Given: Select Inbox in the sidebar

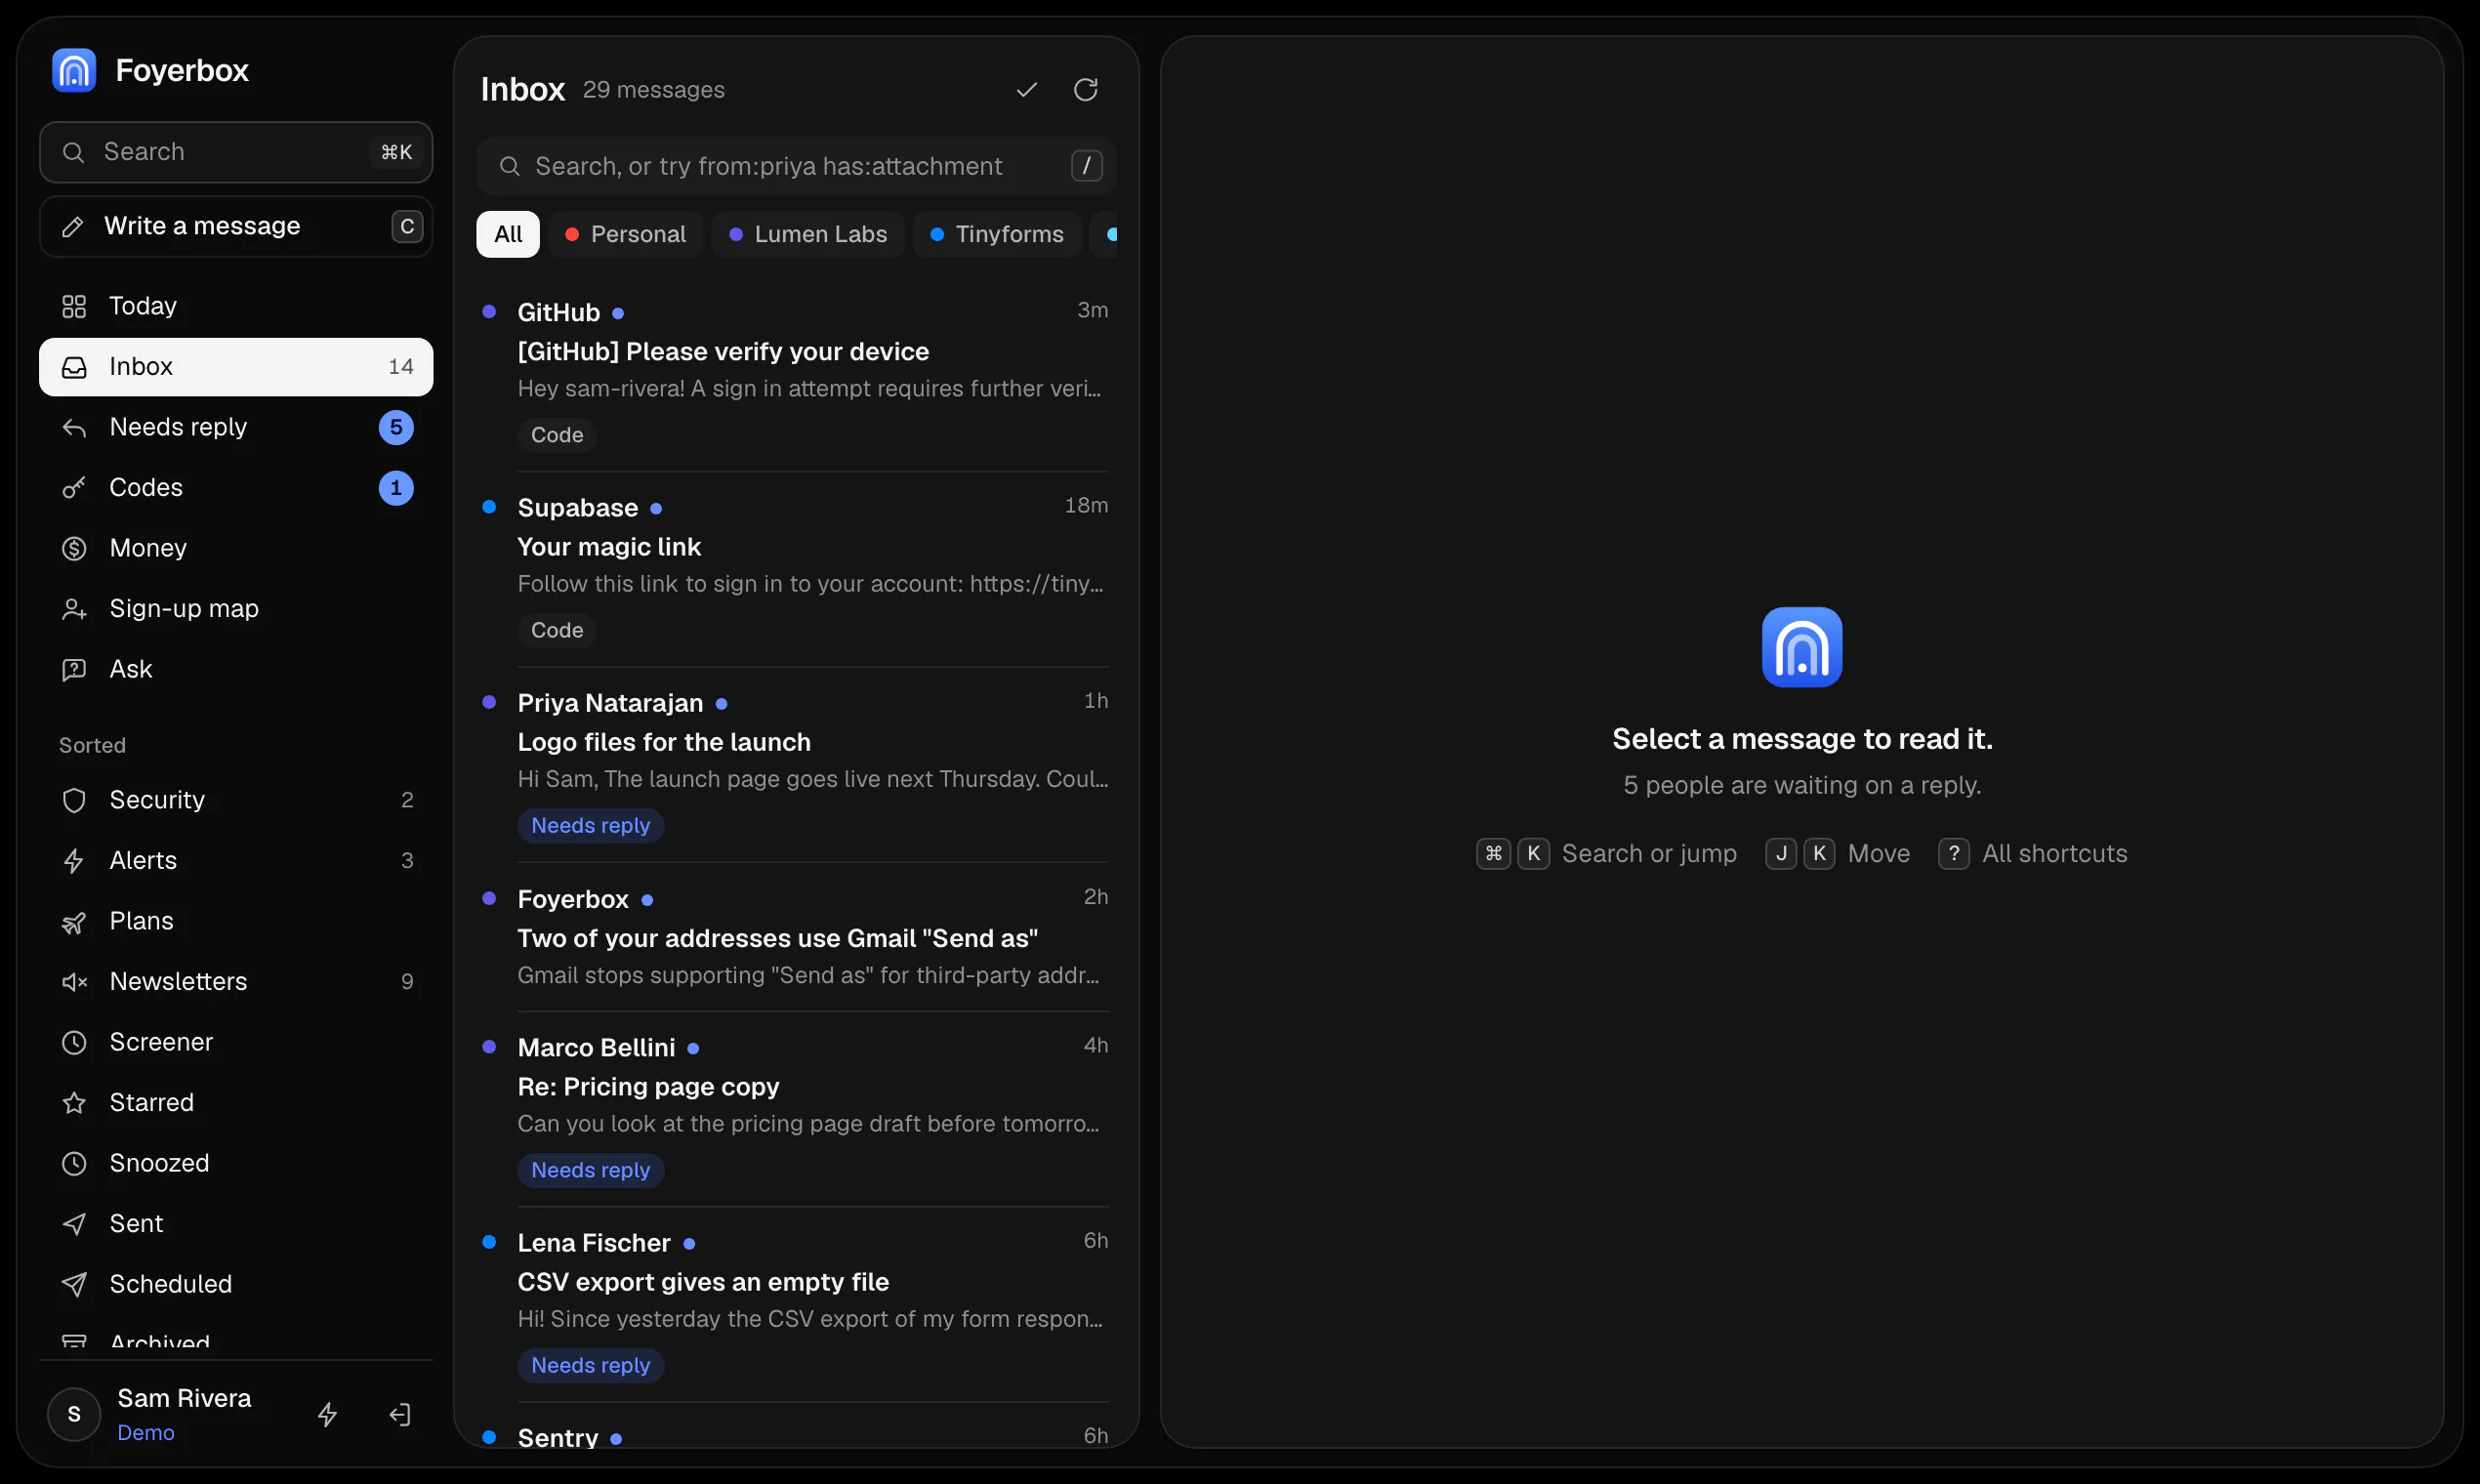Looking at the screenshot, I should pos(236,367).
